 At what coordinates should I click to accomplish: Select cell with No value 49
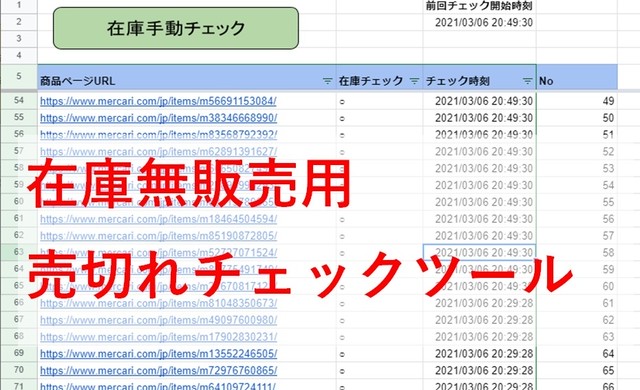click(577, 101)
